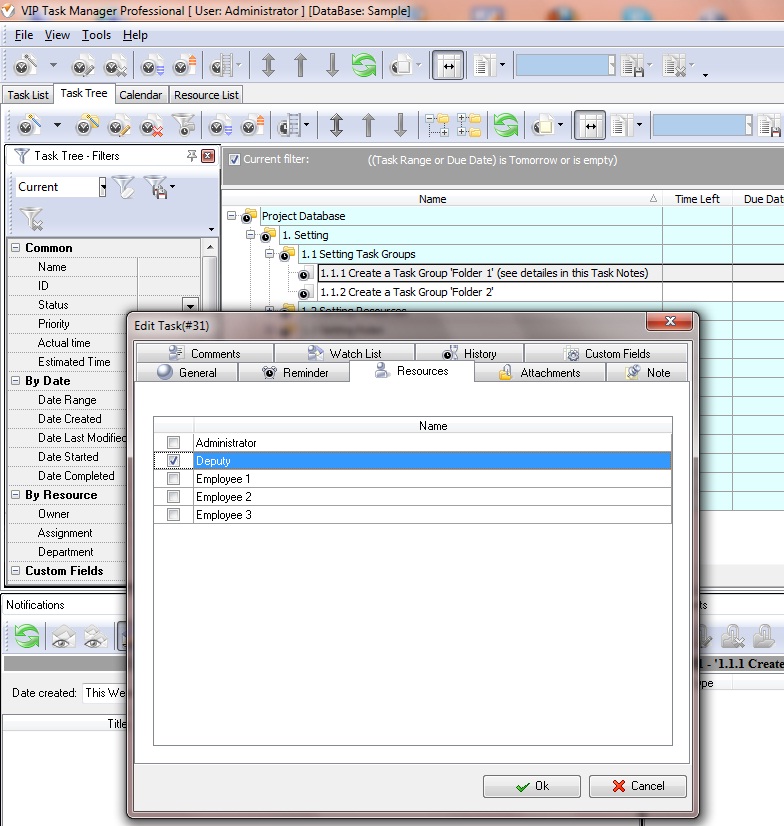Collapse the Project Database tree node
Image resolution: width=784 pixels, height=826 pixels.
[232, 216]
